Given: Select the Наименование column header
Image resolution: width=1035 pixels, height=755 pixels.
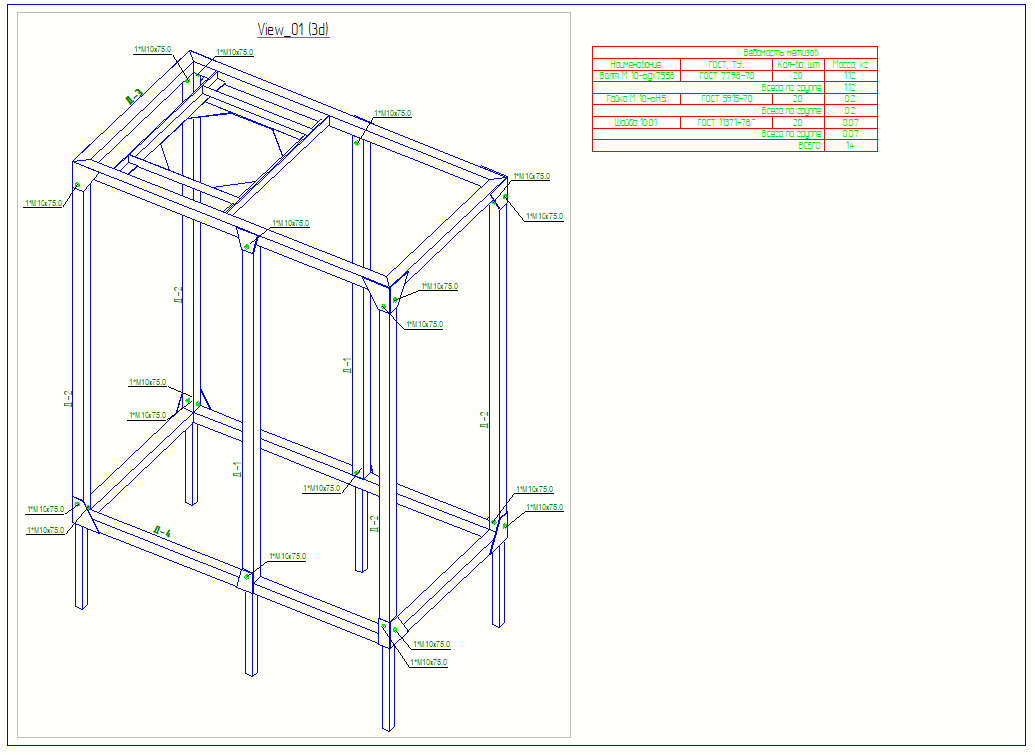Looking at the screenshot, I should point(636,65).
